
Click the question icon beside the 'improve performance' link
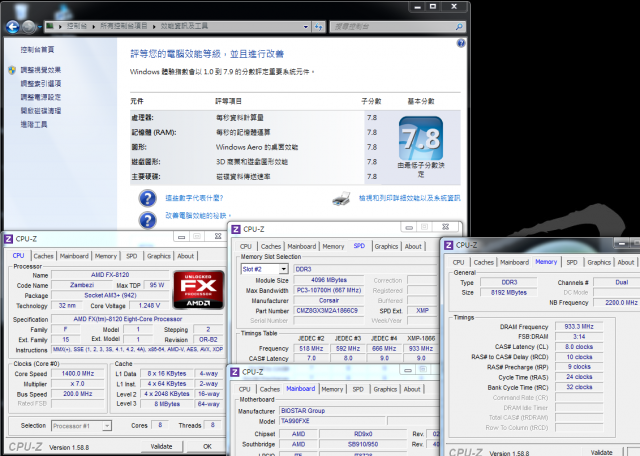tap(147, 220)
